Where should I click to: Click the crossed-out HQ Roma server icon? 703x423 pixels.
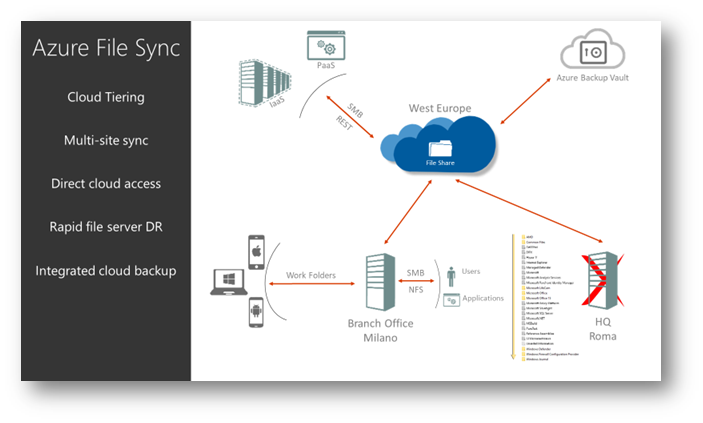point(603,280)
